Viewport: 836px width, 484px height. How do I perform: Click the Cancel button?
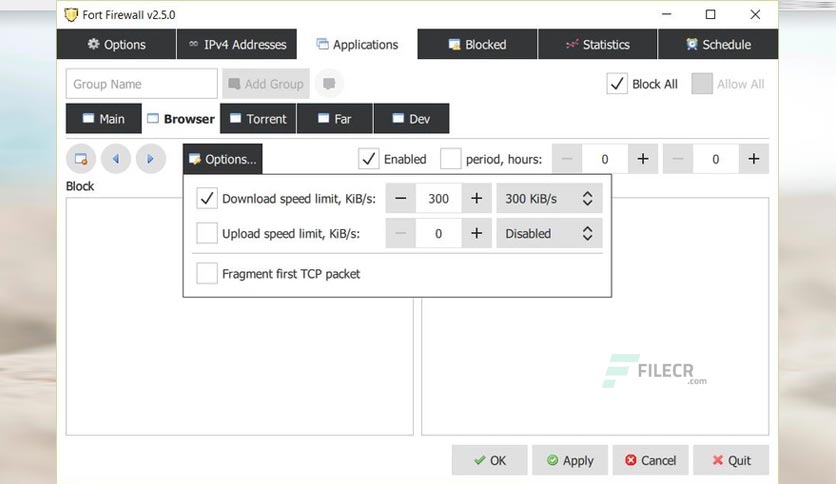click(x=650, y=460)
